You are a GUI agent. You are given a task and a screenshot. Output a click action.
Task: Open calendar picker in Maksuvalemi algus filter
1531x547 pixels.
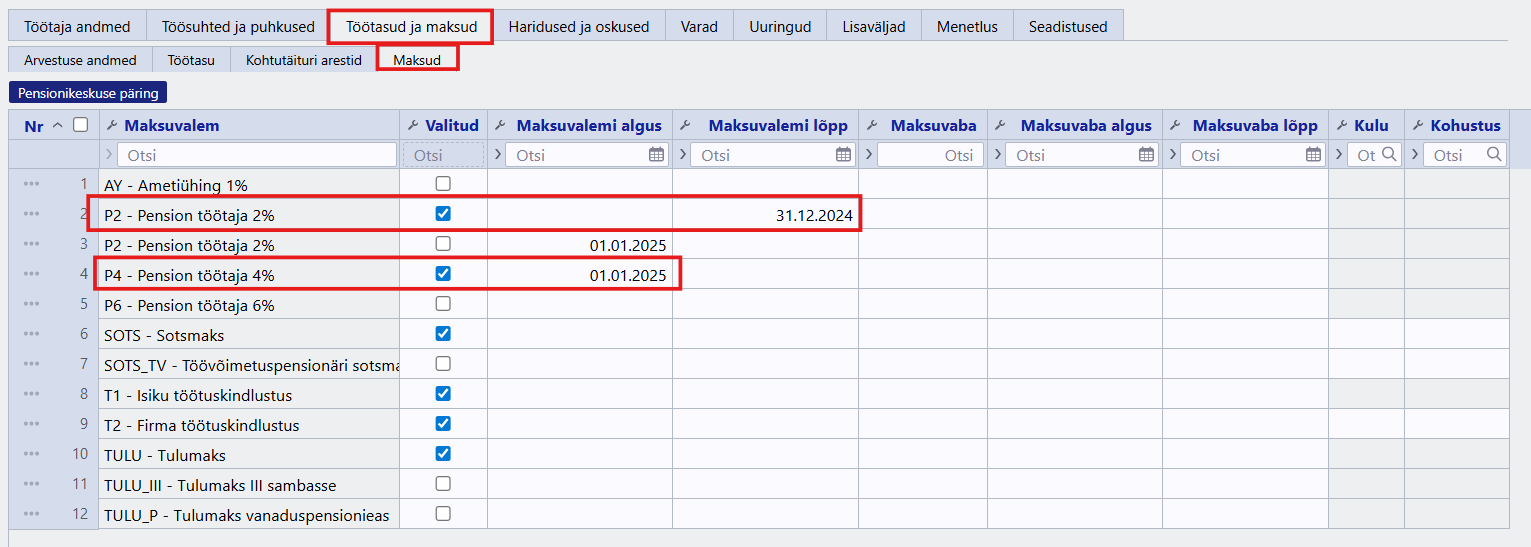656,155
